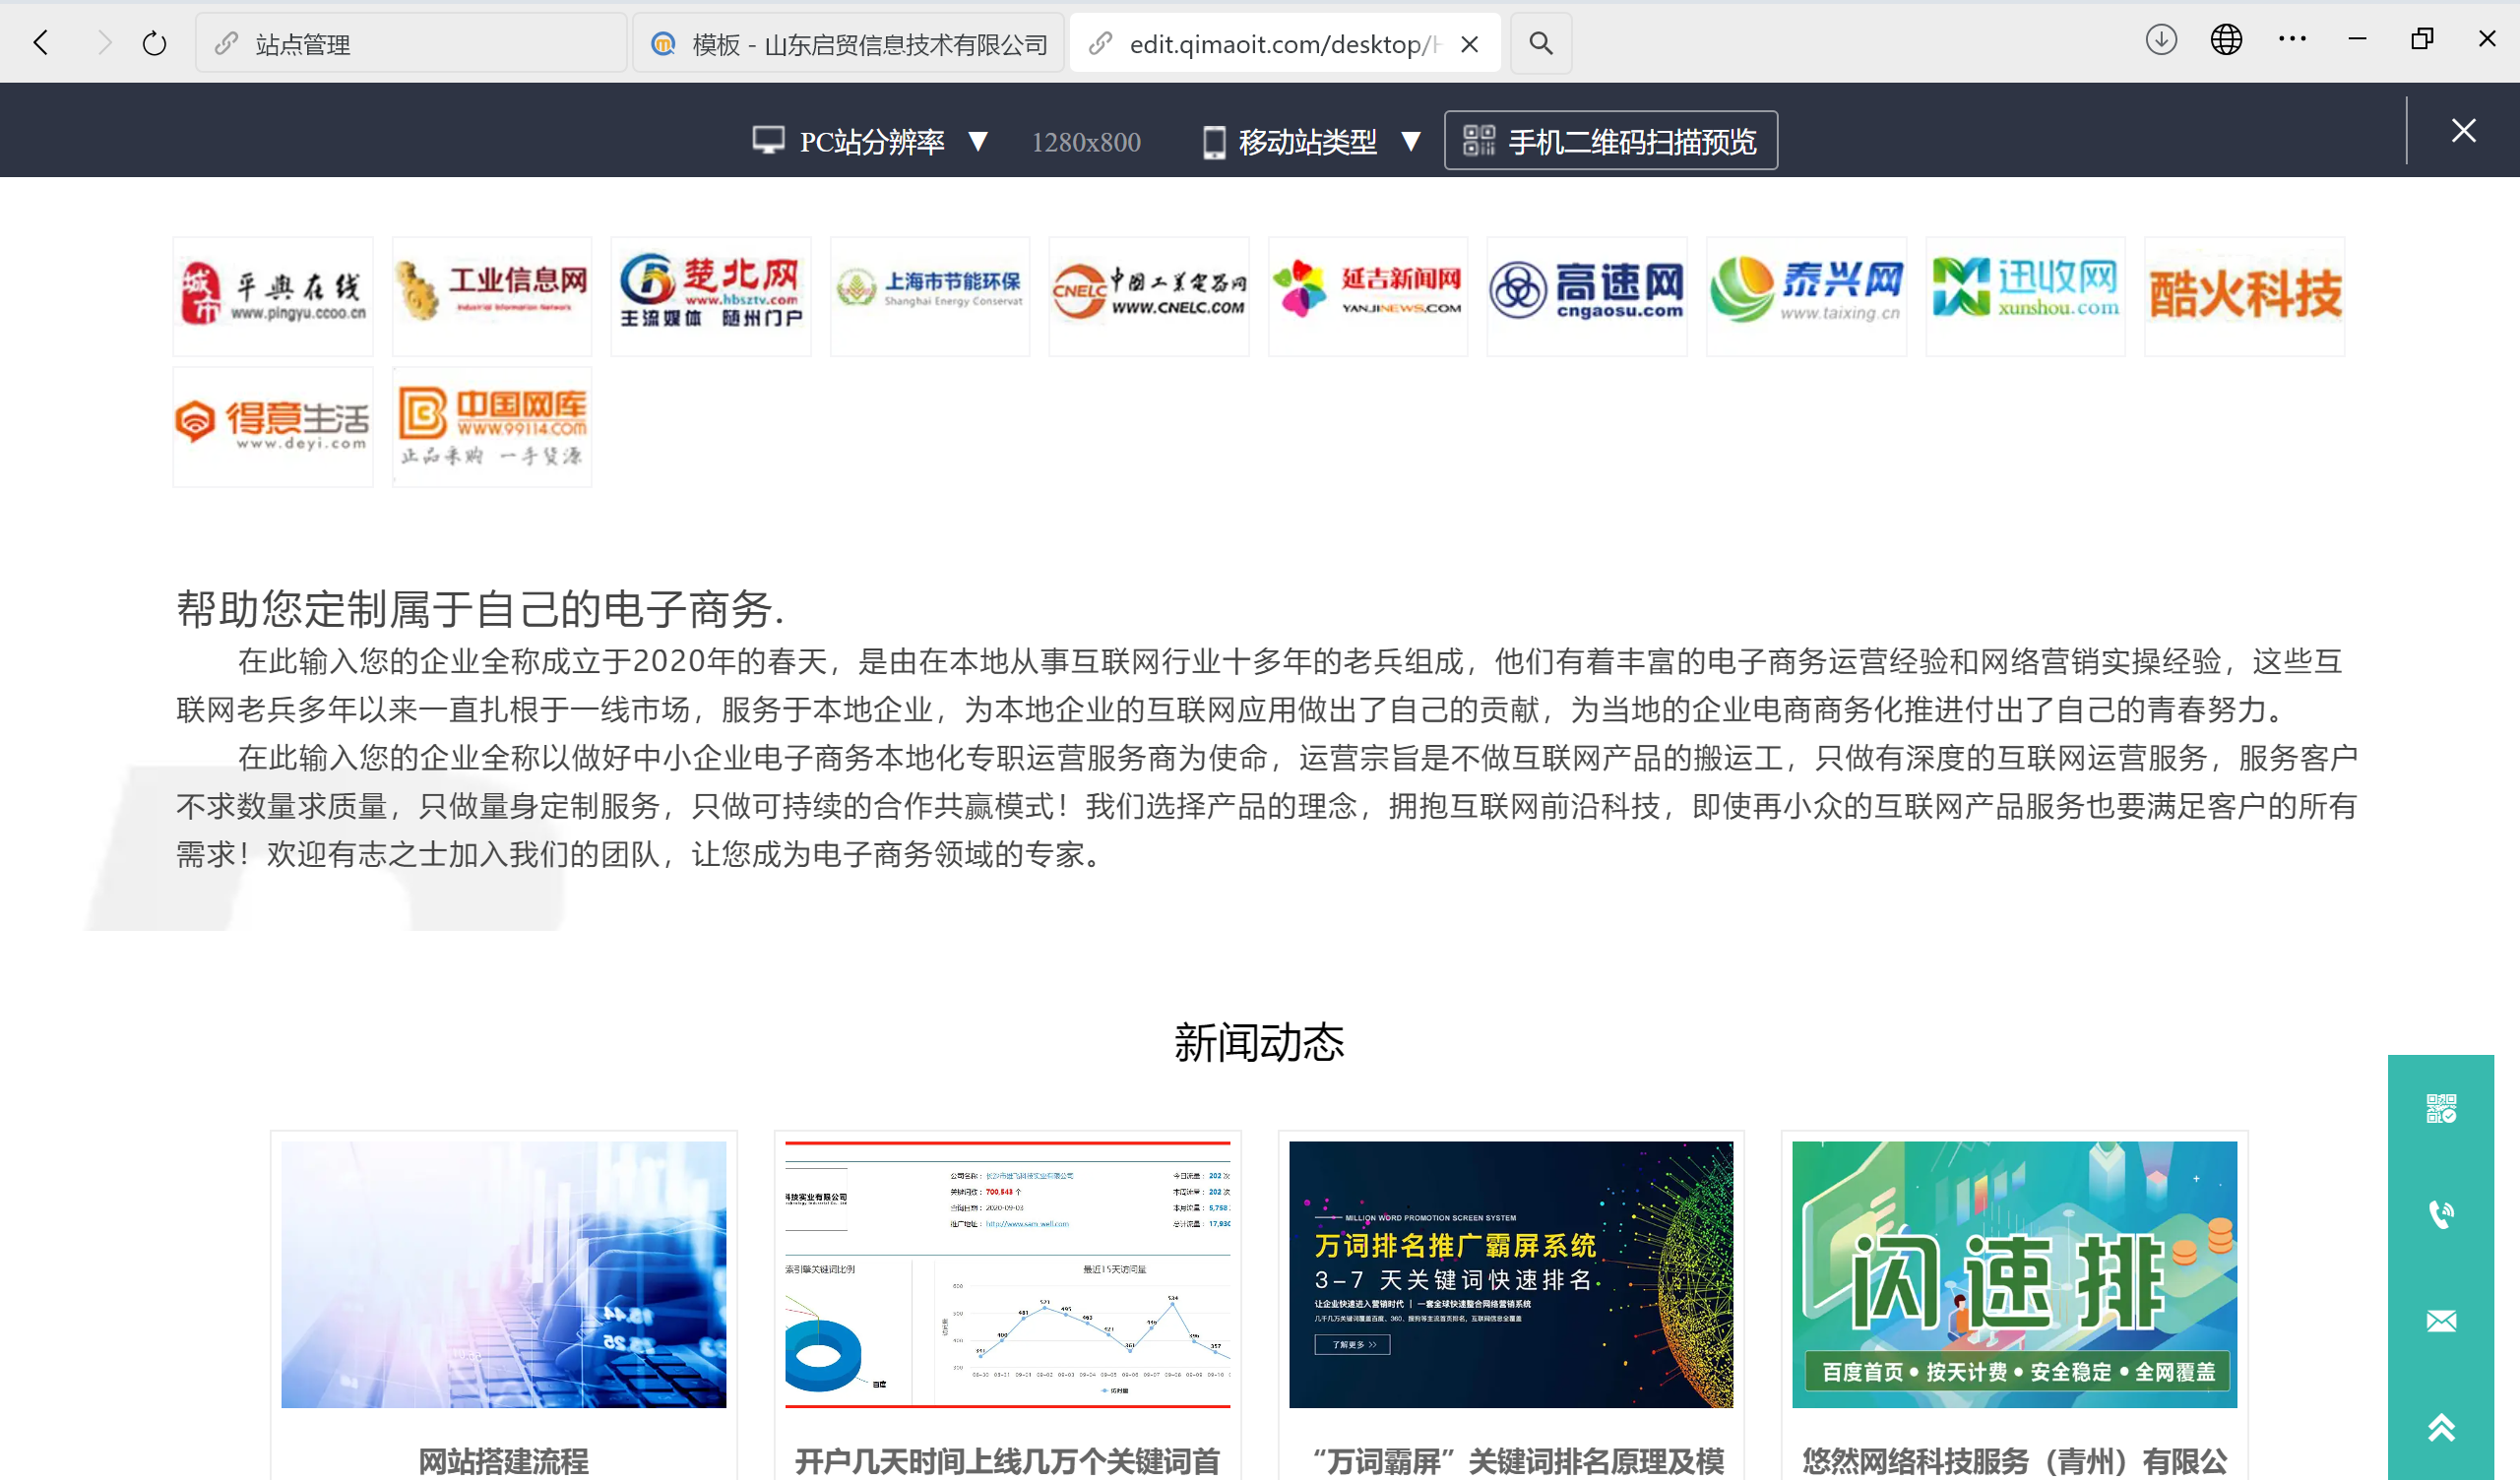Click the back-to-top double arrow icon

(x=2440, y=1427)
